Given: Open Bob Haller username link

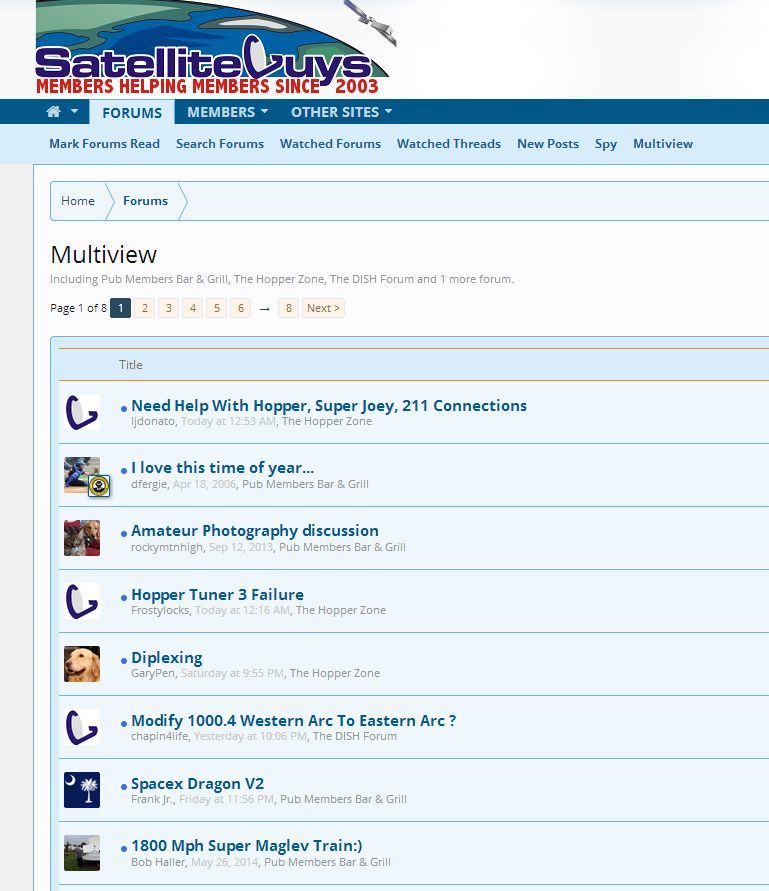Looking at the screenshot, I should 158,862.
